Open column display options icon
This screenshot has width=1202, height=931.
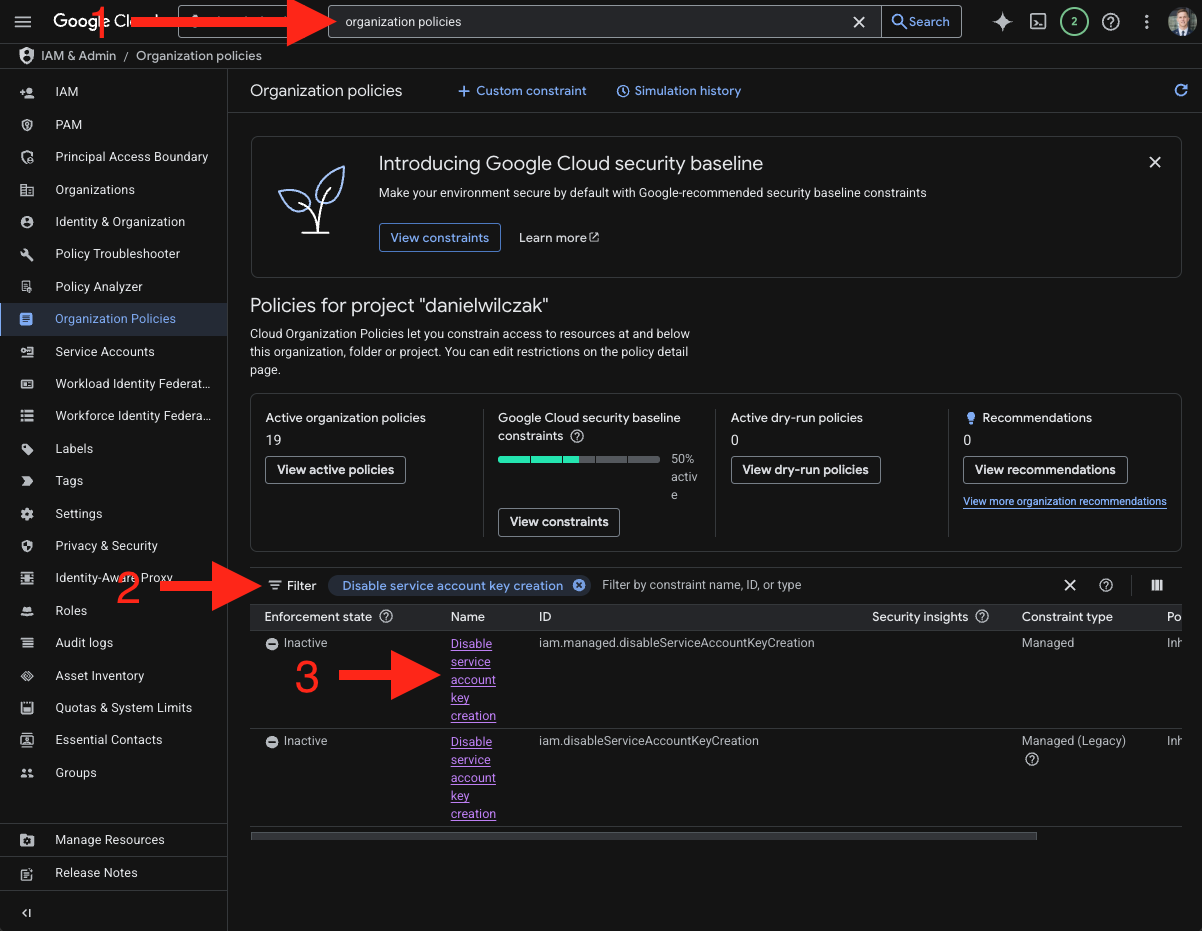pyautogui.click(x=1157, y=586)
